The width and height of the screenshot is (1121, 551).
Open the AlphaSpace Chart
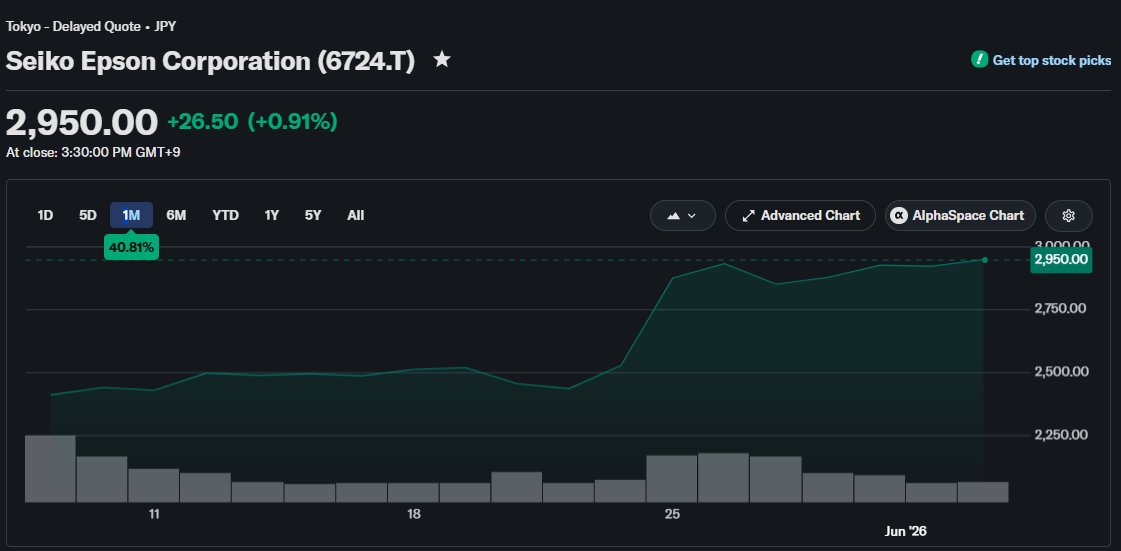tap(960, 216)
